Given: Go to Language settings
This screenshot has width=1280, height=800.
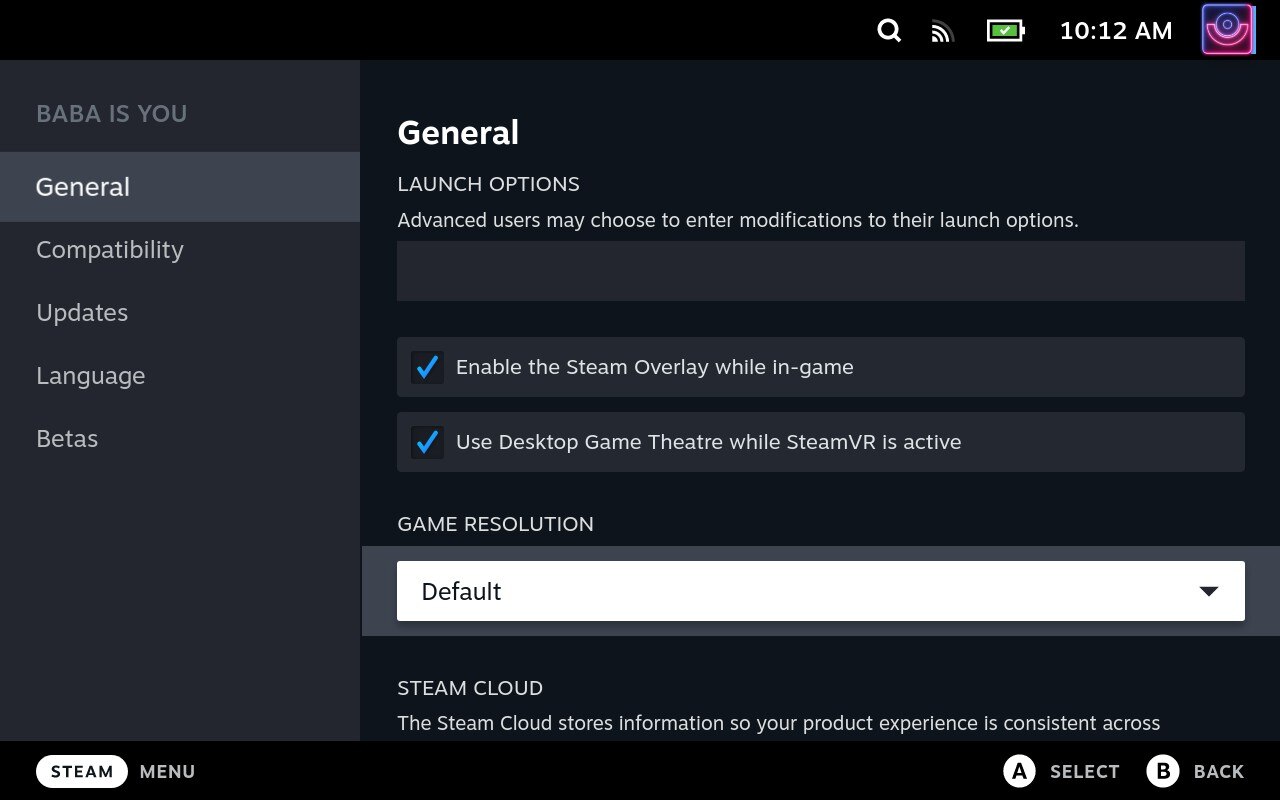Looking at the screenshot, I should pos(90,375).
